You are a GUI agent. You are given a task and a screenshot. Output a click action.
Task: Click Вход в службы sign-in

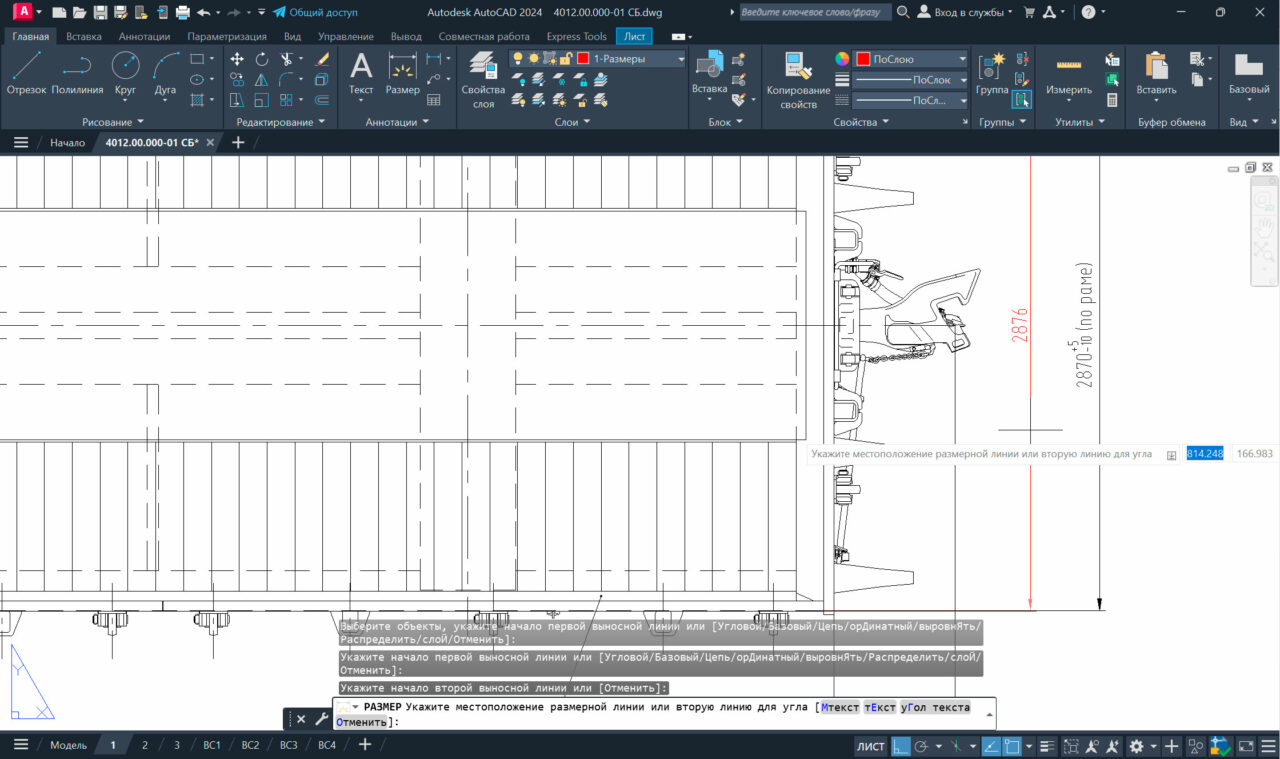pyautogui.click(x=966, y=12)
